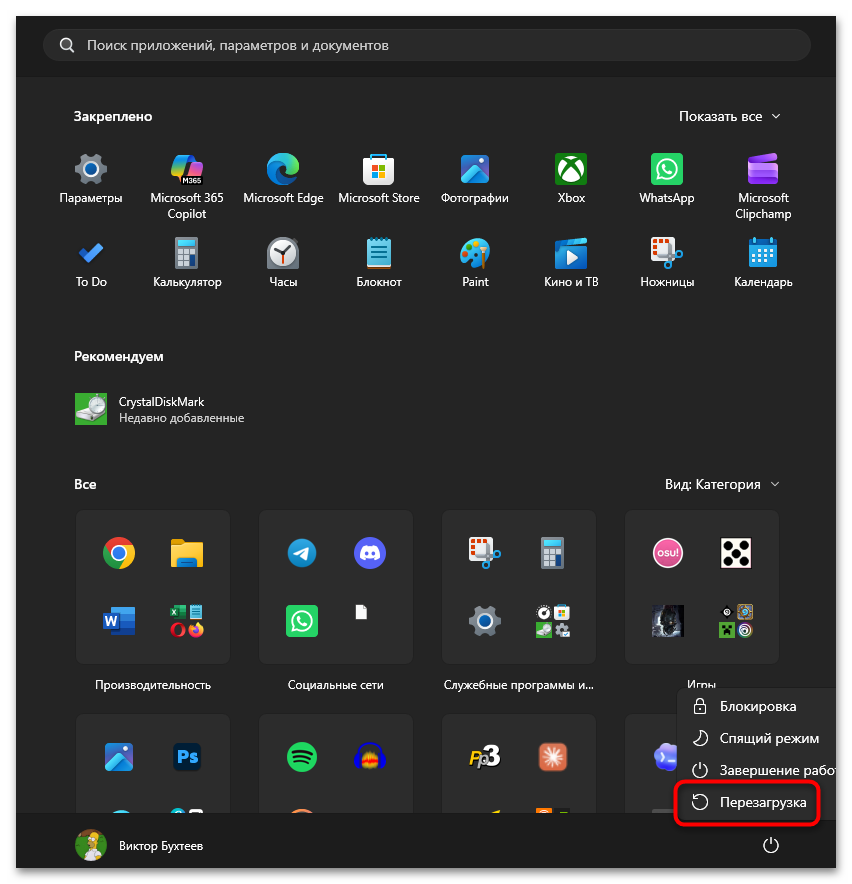Open orange starburst app icon
The width and height of the screenshot is (852, 884).
coord(552,757)
